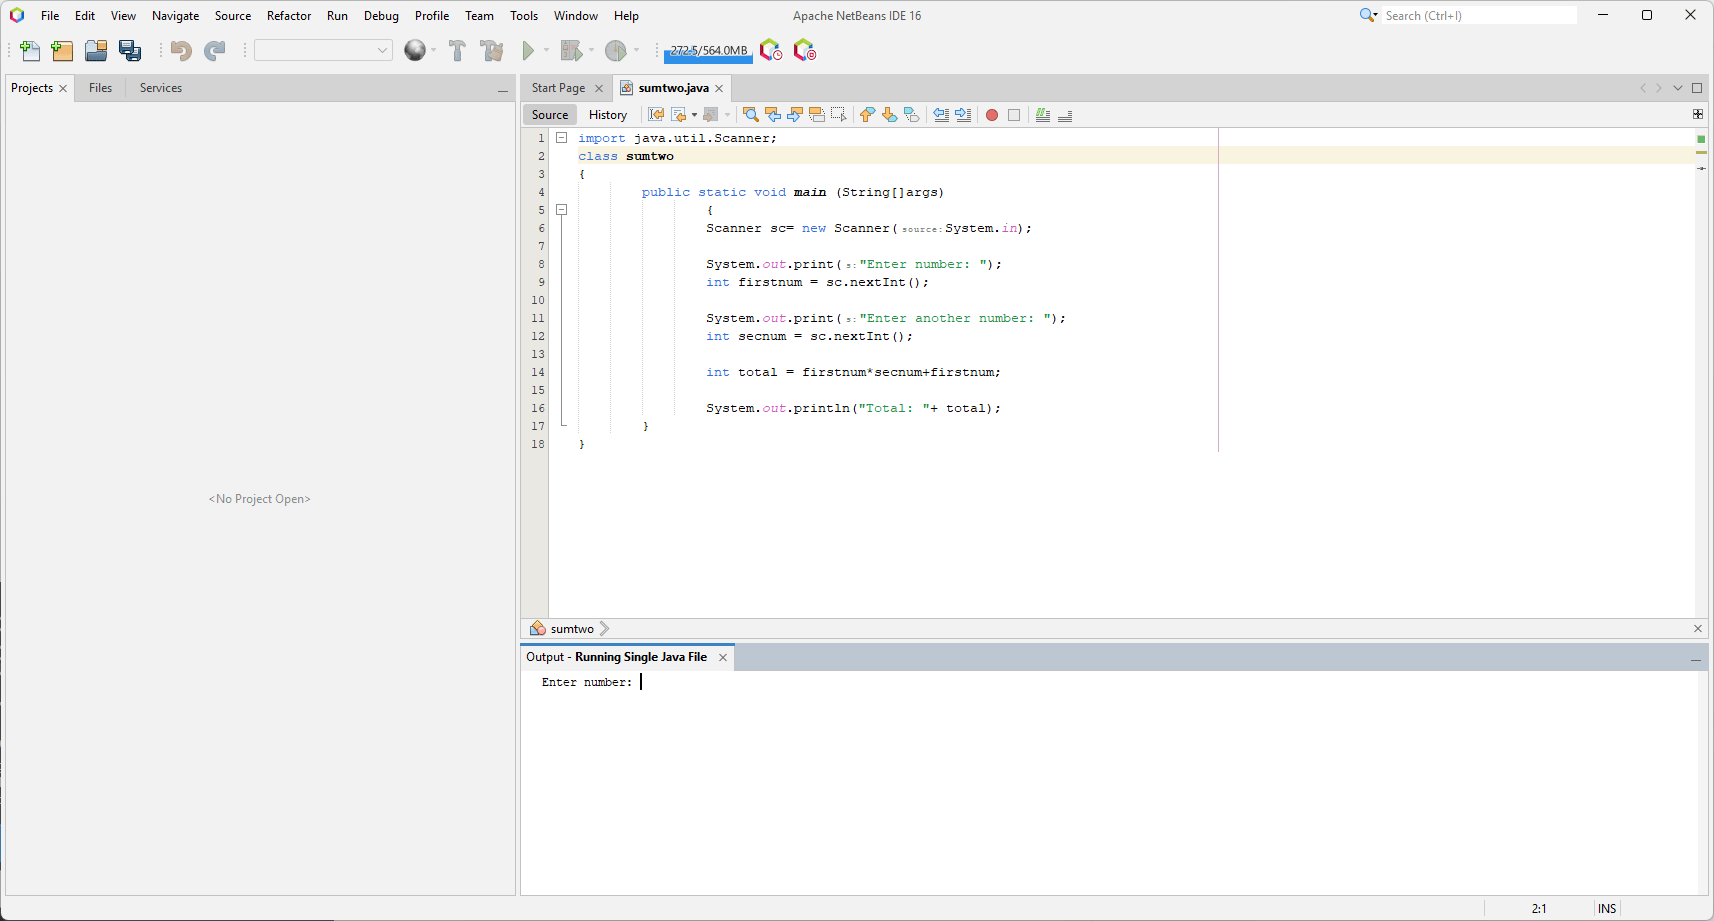Toggle rectangular selection mode in the editor

[x=839, y=115]
